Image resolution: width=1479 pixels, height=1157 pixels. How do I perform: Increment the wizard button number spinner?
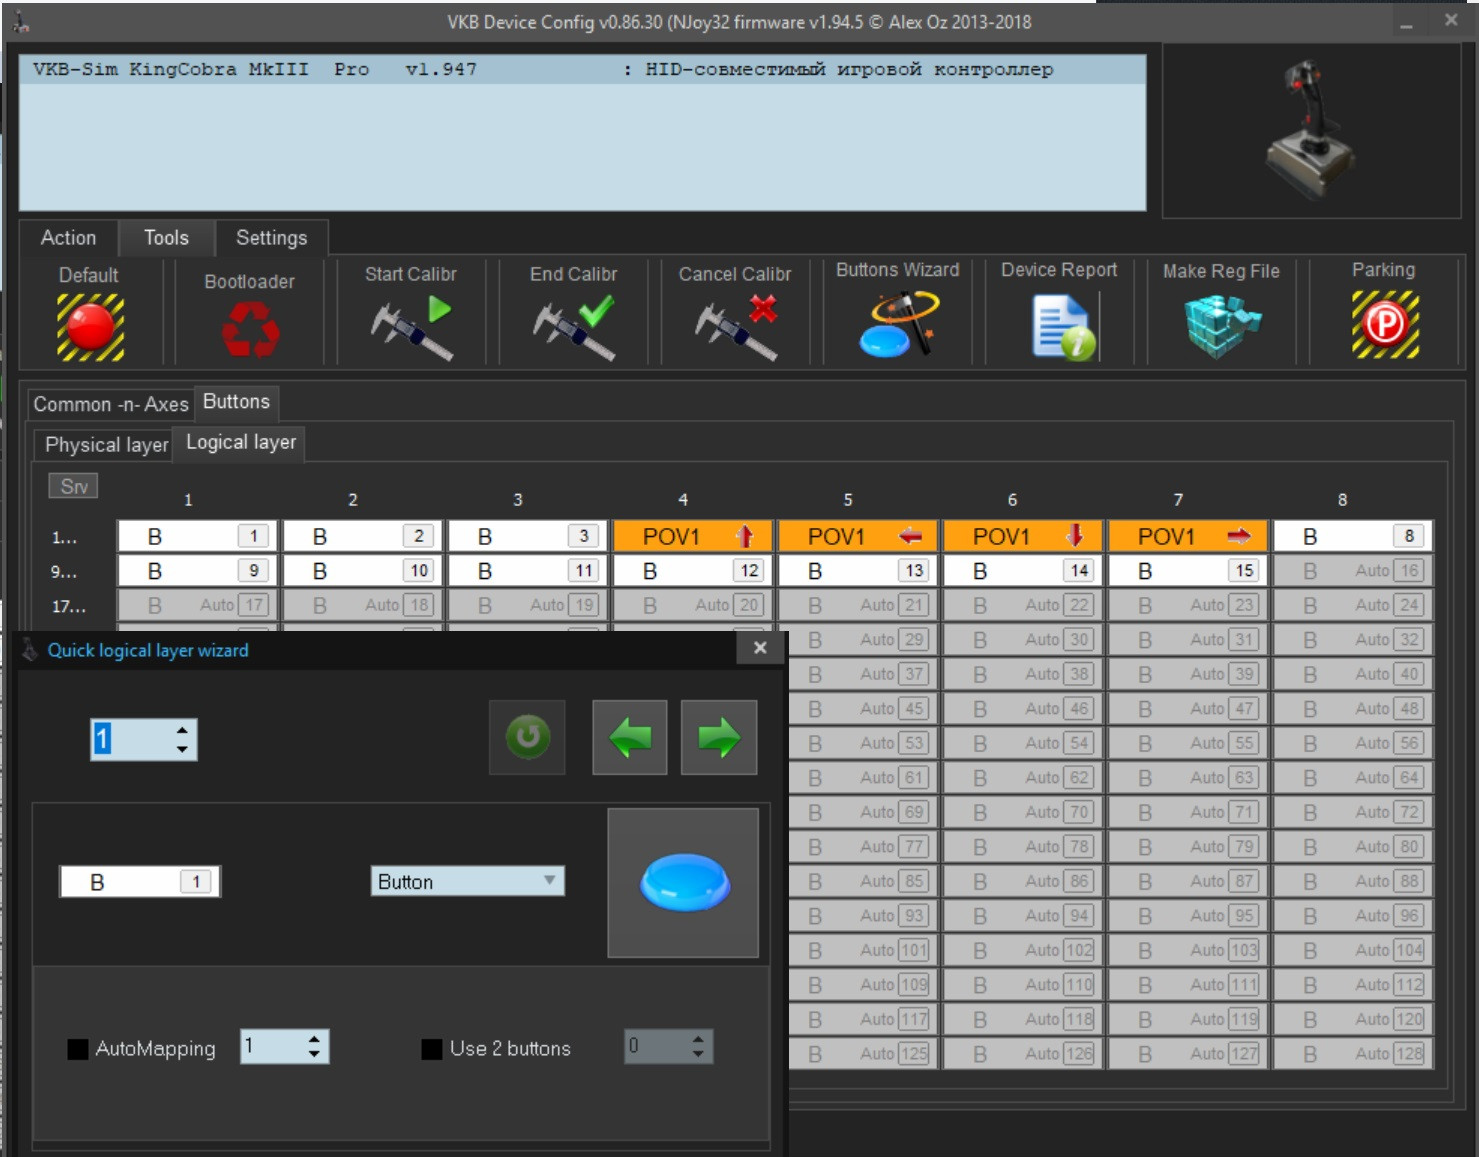coord(182,731)
